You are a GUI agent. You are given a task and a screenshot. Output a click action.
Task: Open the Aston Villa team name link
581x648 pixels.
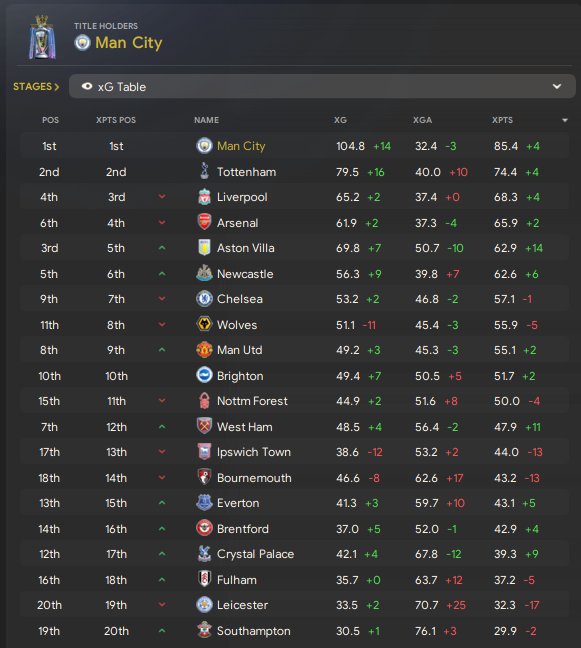tap(245, 248)
